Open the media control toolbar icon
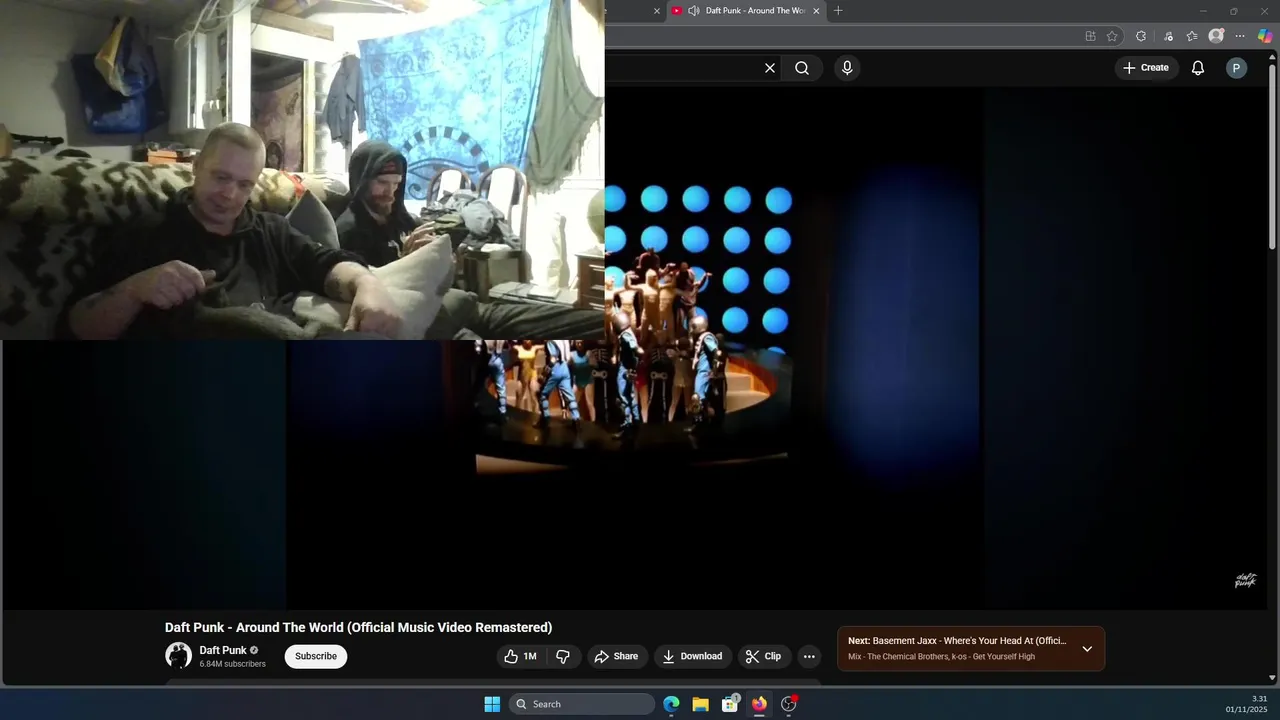1280x720 pixels. 1168,36
